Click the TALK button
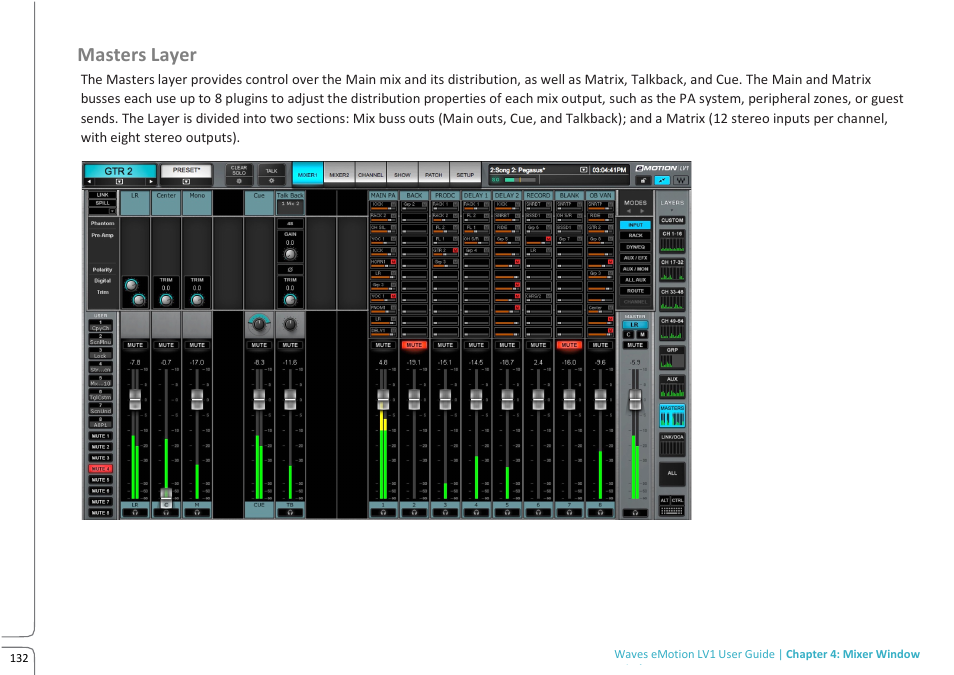Screen dimensions: 954x675 pyautogui.click(x=271, y=170)
